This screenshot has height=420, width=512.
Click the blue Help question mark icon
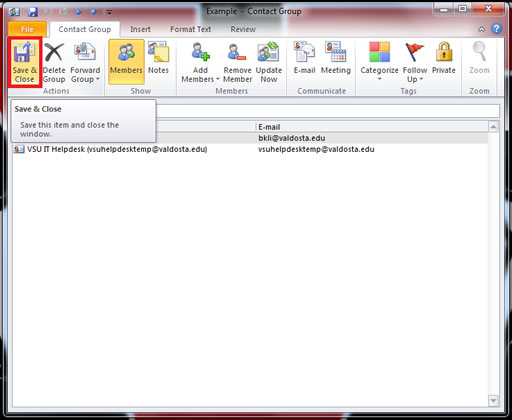496,29
